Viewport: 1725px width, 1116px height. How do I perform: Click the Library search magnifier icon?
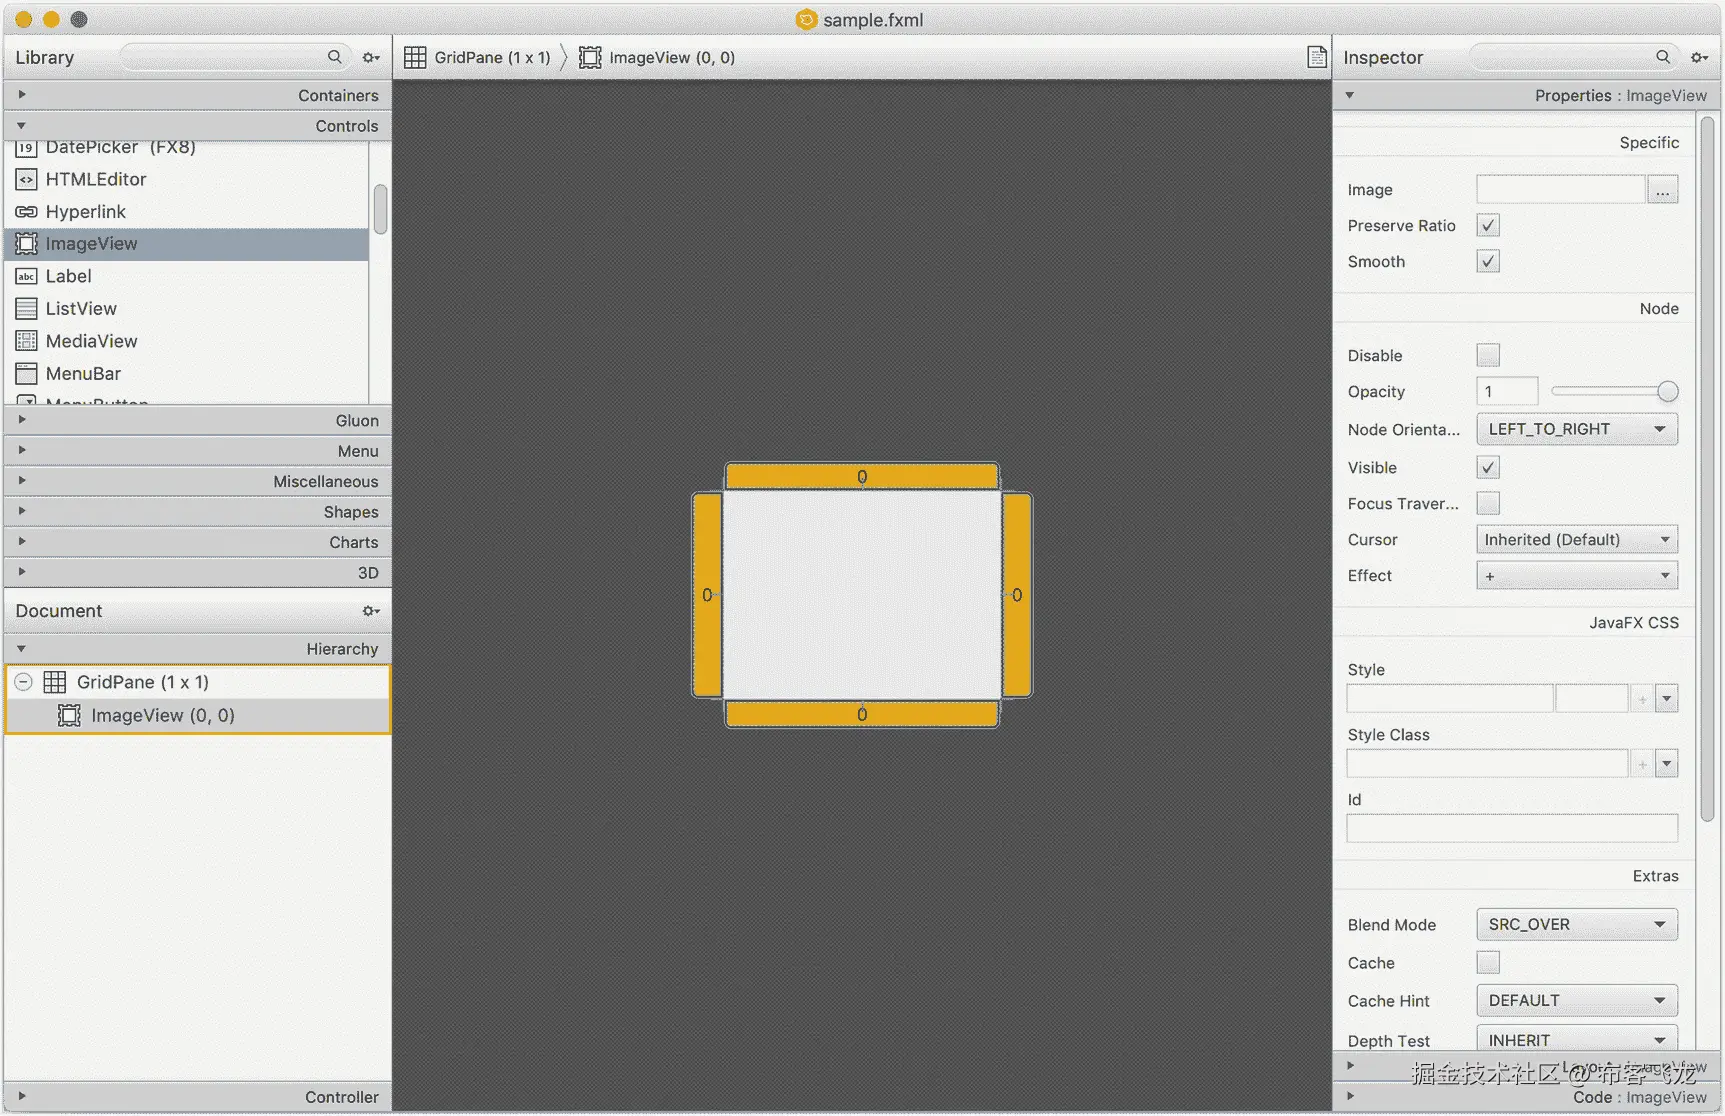[x=334, y=57]
